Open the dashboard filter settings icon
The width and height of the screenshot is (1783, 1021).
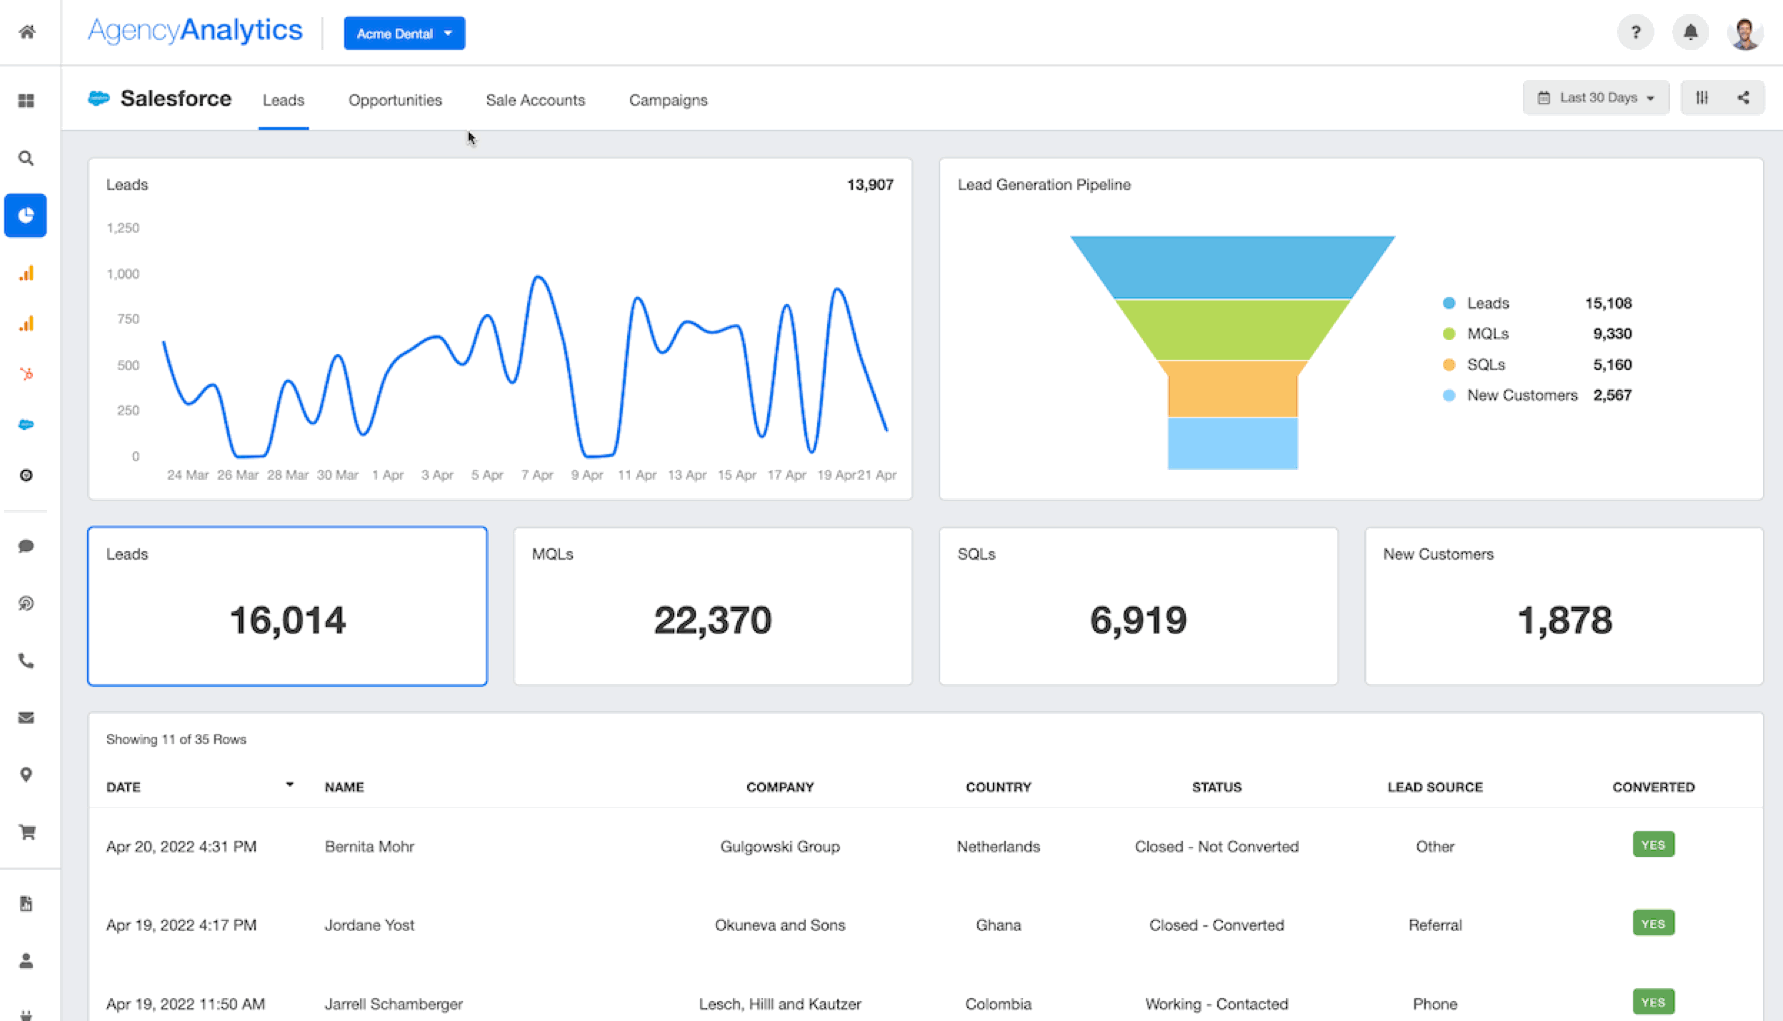pos(1702,97)
